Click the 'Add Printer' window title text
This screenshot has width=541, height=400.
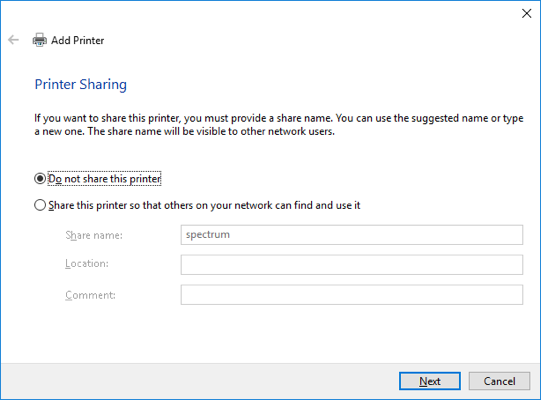click(x=78, y=40)
